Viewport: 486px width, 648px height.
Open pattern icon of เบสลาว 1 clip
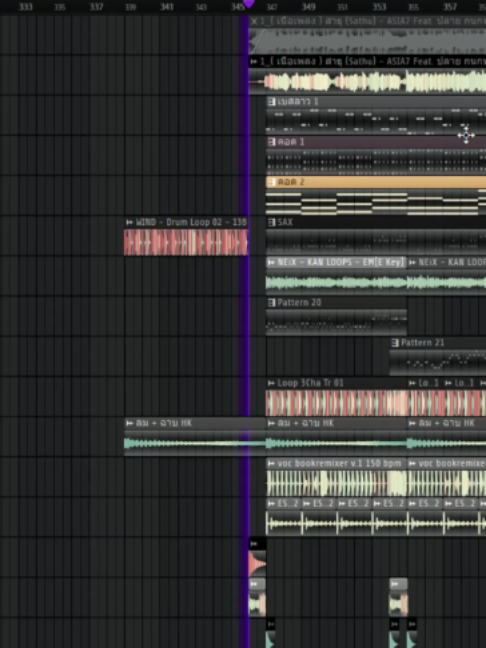272,101
